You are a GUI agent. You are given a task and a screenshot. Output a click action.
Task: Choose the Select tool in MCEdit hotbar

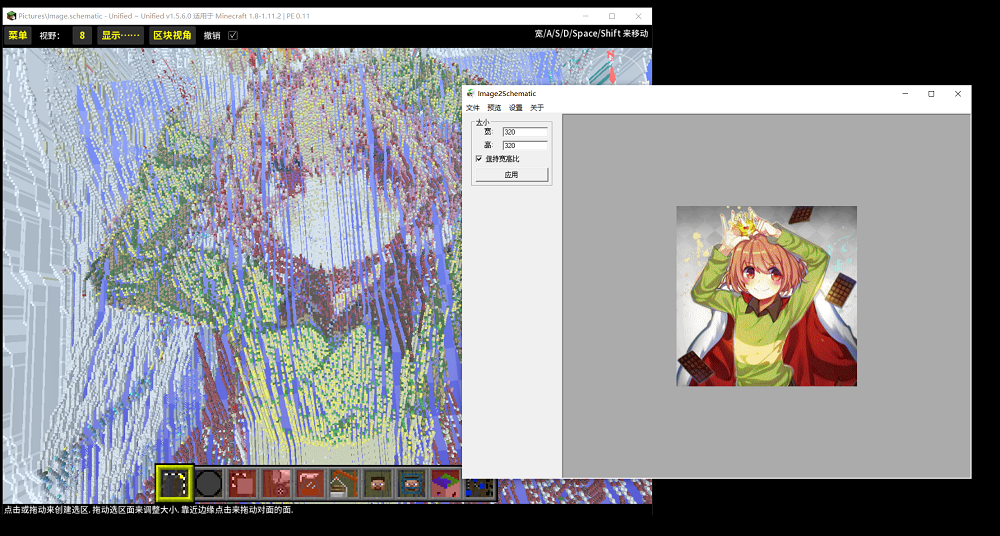pyautogui.click(x=175, y=484)
